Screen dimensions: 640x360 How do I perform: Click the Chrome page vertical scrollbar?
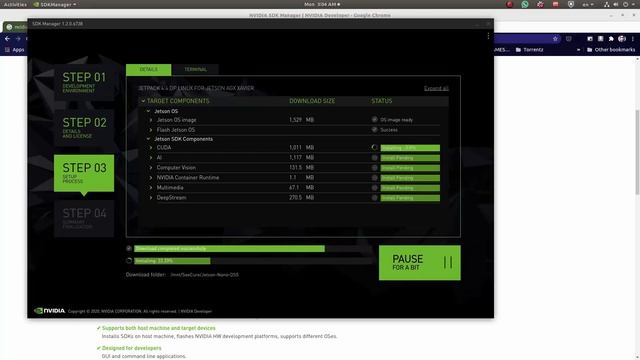(637, 152)
